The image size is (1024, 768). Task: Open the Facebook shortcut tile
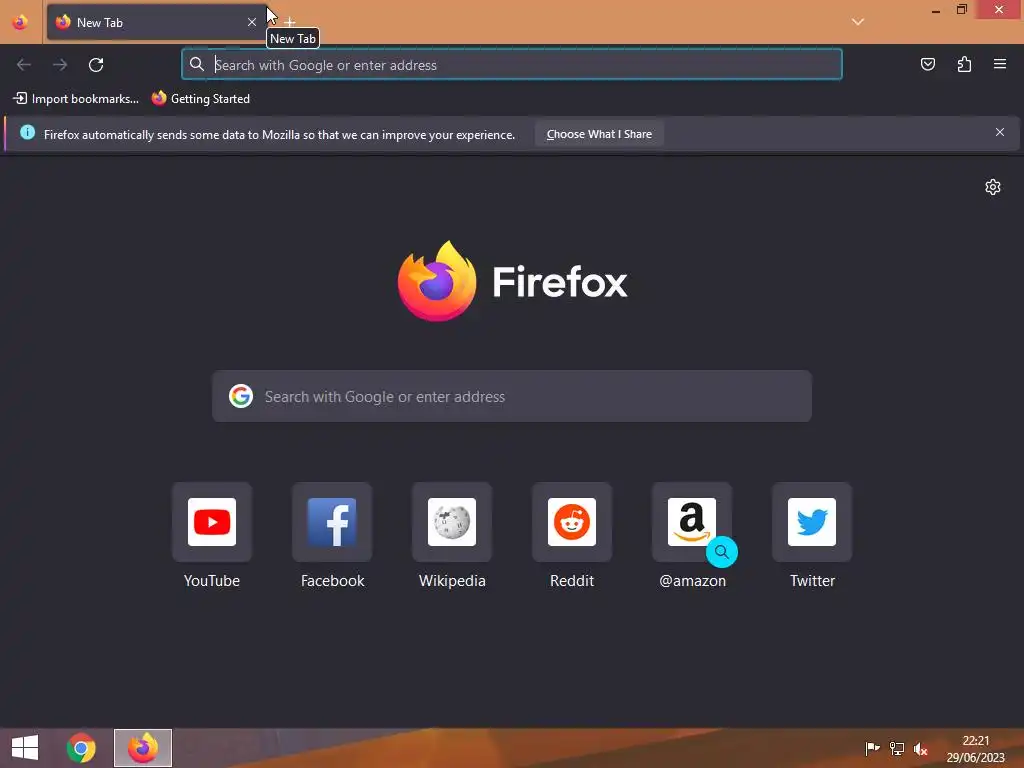(332, 522)
